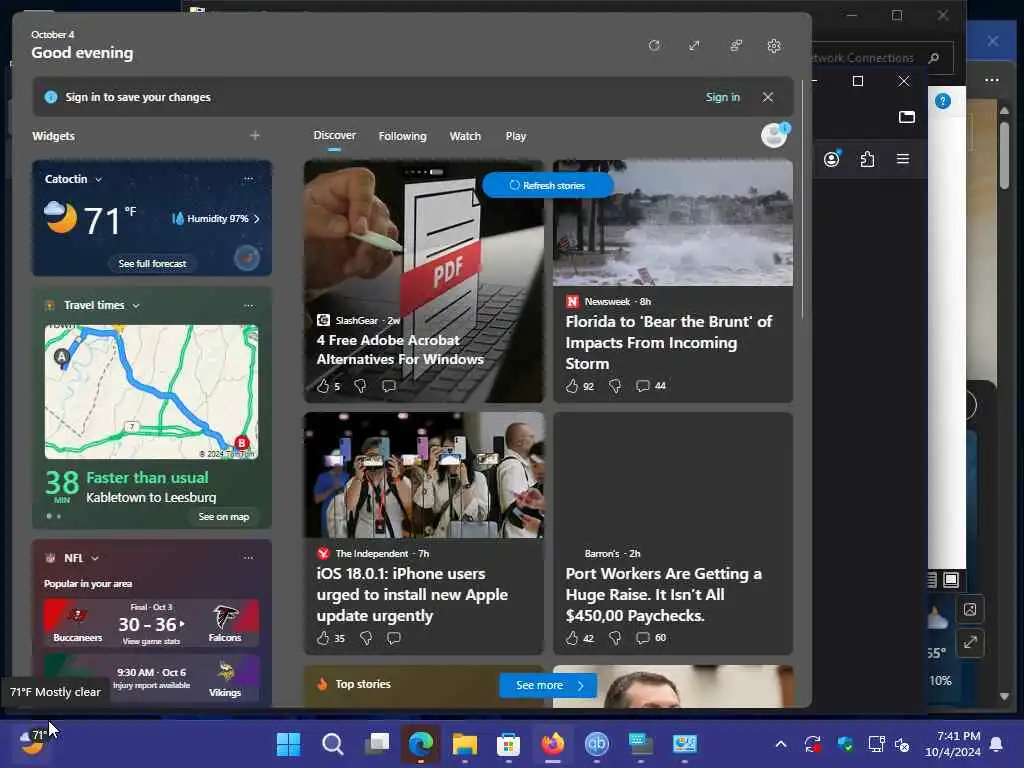Add a new widget with plus icon
The height and width of the screenshot is (768, 1024).
click(255, 135)
